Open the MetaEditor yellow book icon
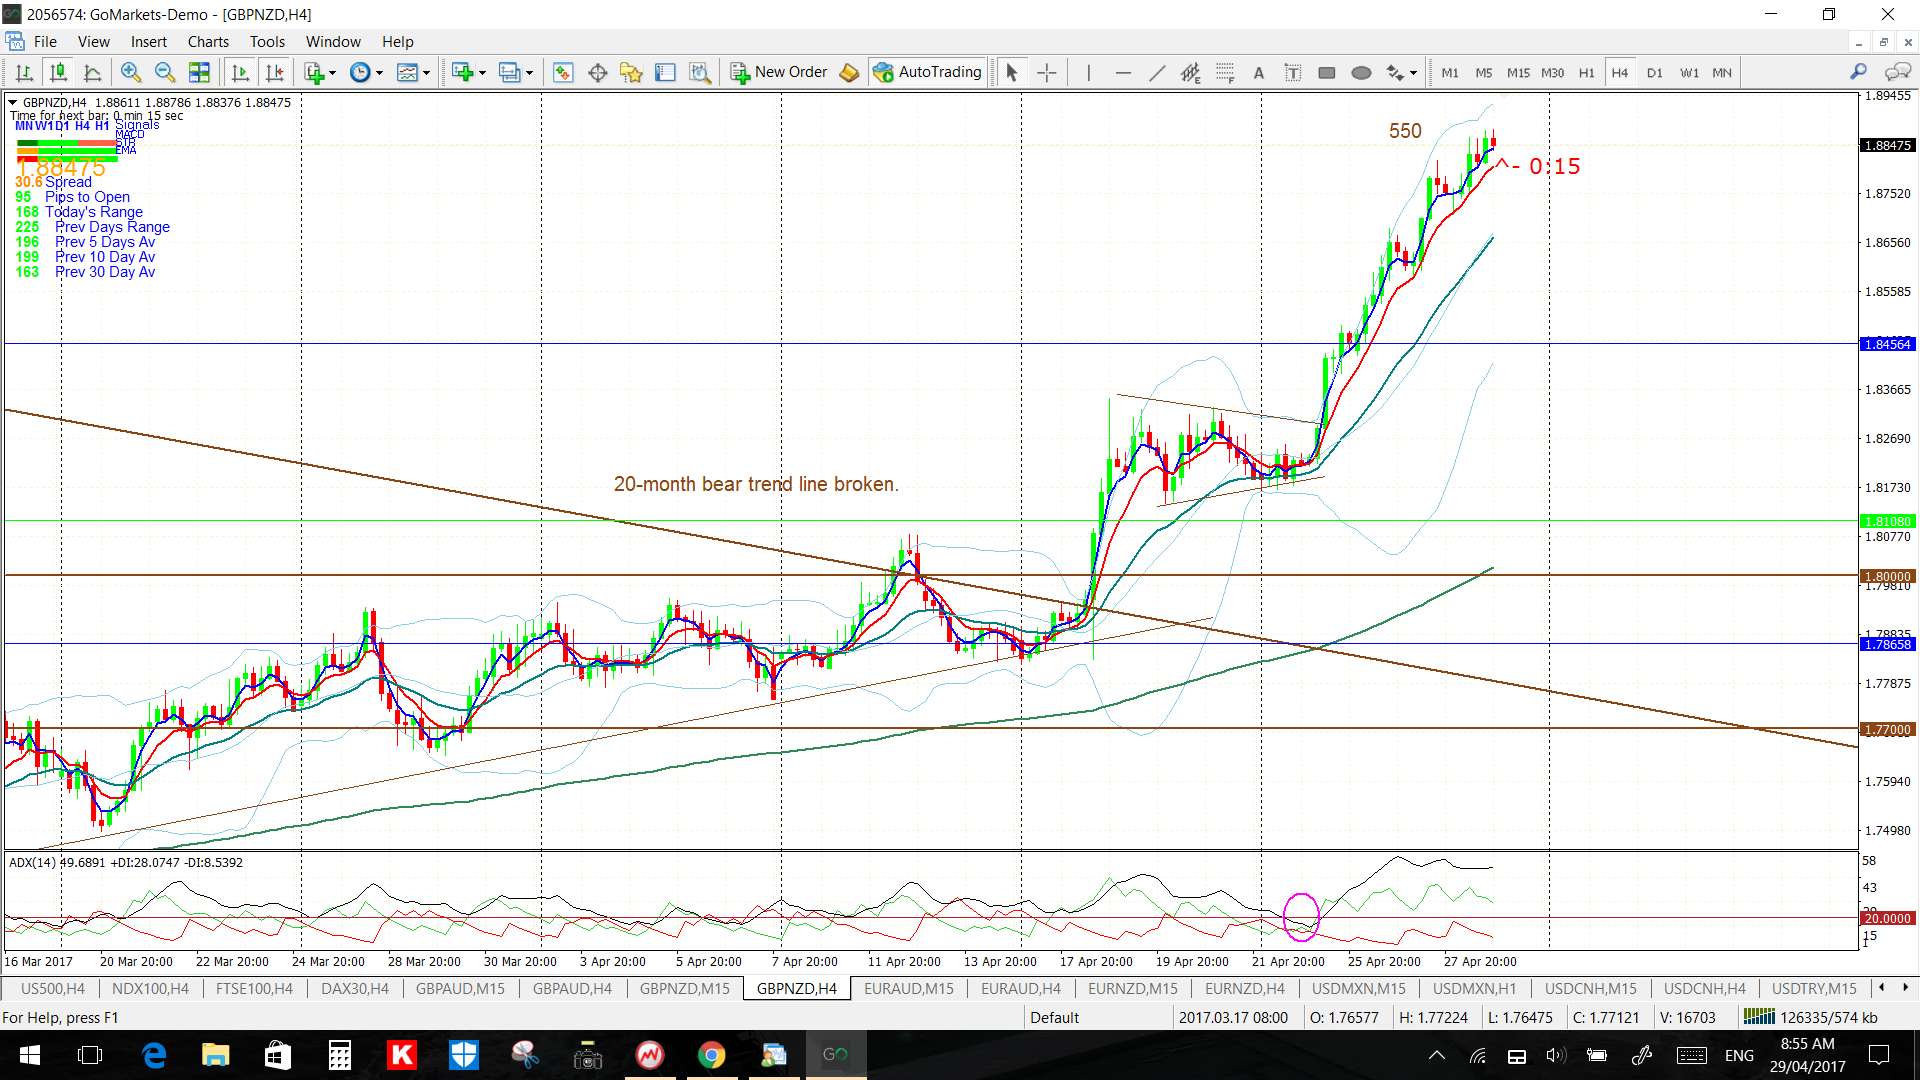Image resolution: width=1920 pixels, height=1080 pixels. tap(849, 72)
